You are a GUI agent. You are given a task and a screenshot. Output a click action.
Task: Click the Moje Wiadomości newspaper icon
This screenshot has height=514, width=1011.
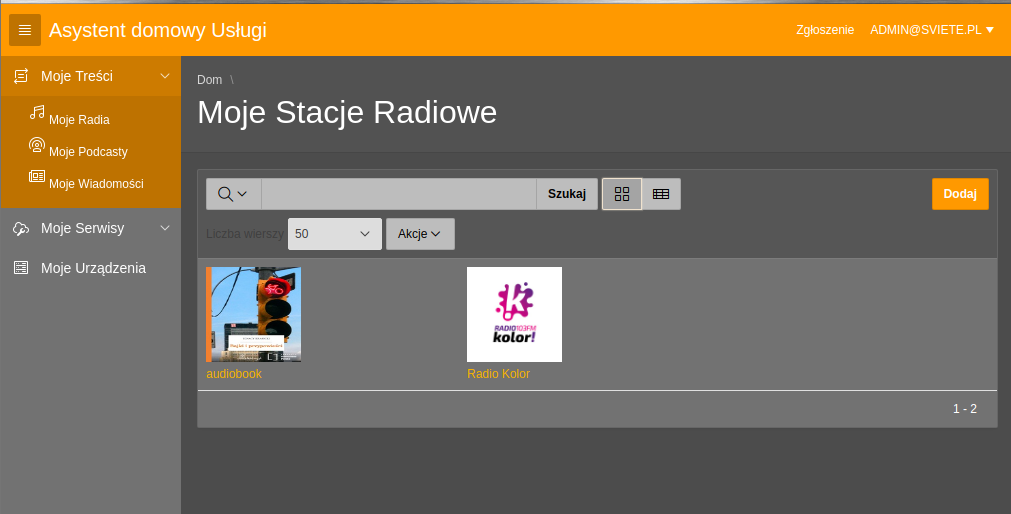pos(37,176)
